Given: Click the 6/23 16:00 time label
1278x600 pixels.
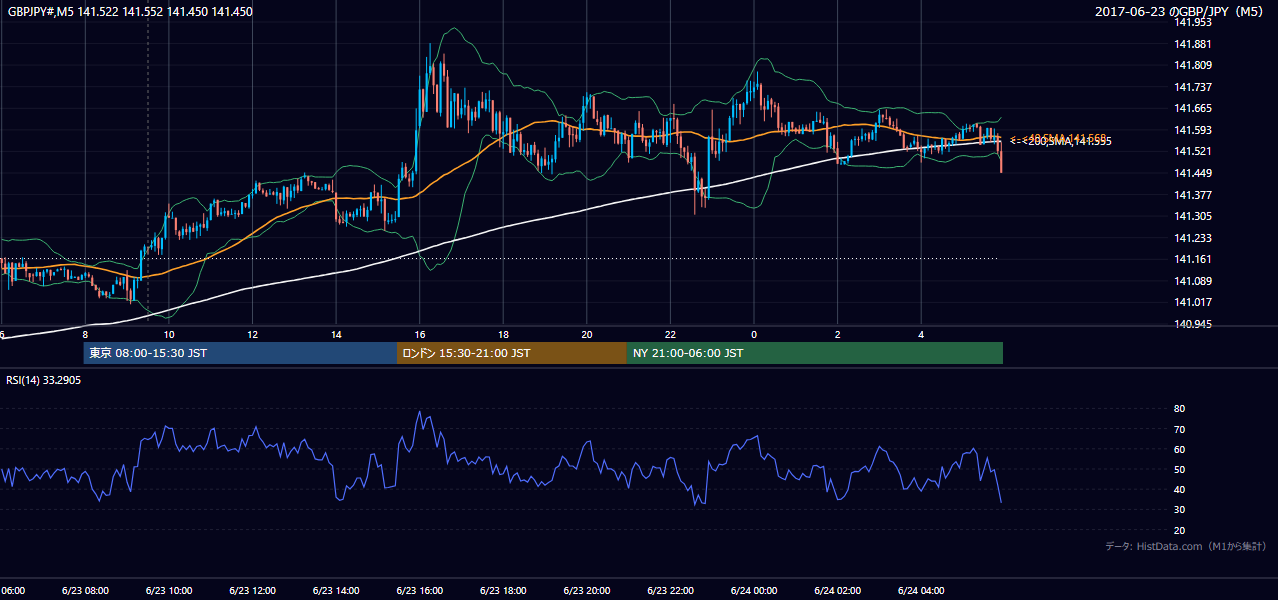Looking at the screenshot, I should pyautogui.click(x=419, y=591).
